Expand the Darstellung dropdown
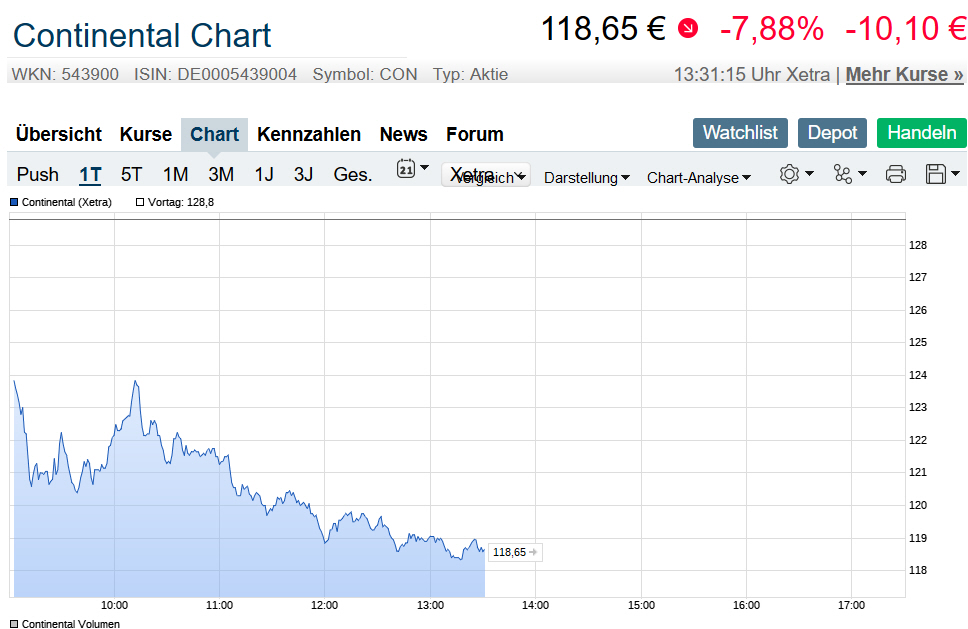Viewport: 968px width, 629px height. coord(586,178)
